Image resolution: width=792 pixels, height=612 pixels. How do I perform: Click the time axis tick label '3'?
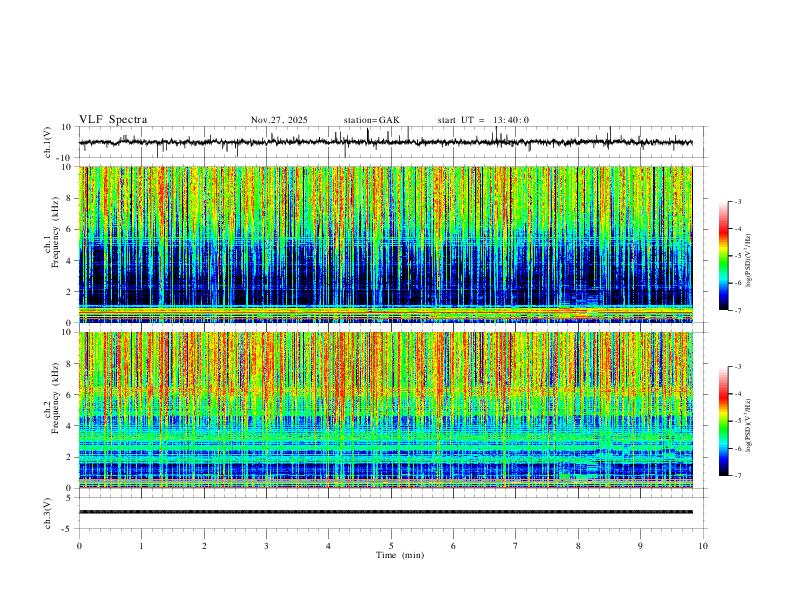point(266,546)
